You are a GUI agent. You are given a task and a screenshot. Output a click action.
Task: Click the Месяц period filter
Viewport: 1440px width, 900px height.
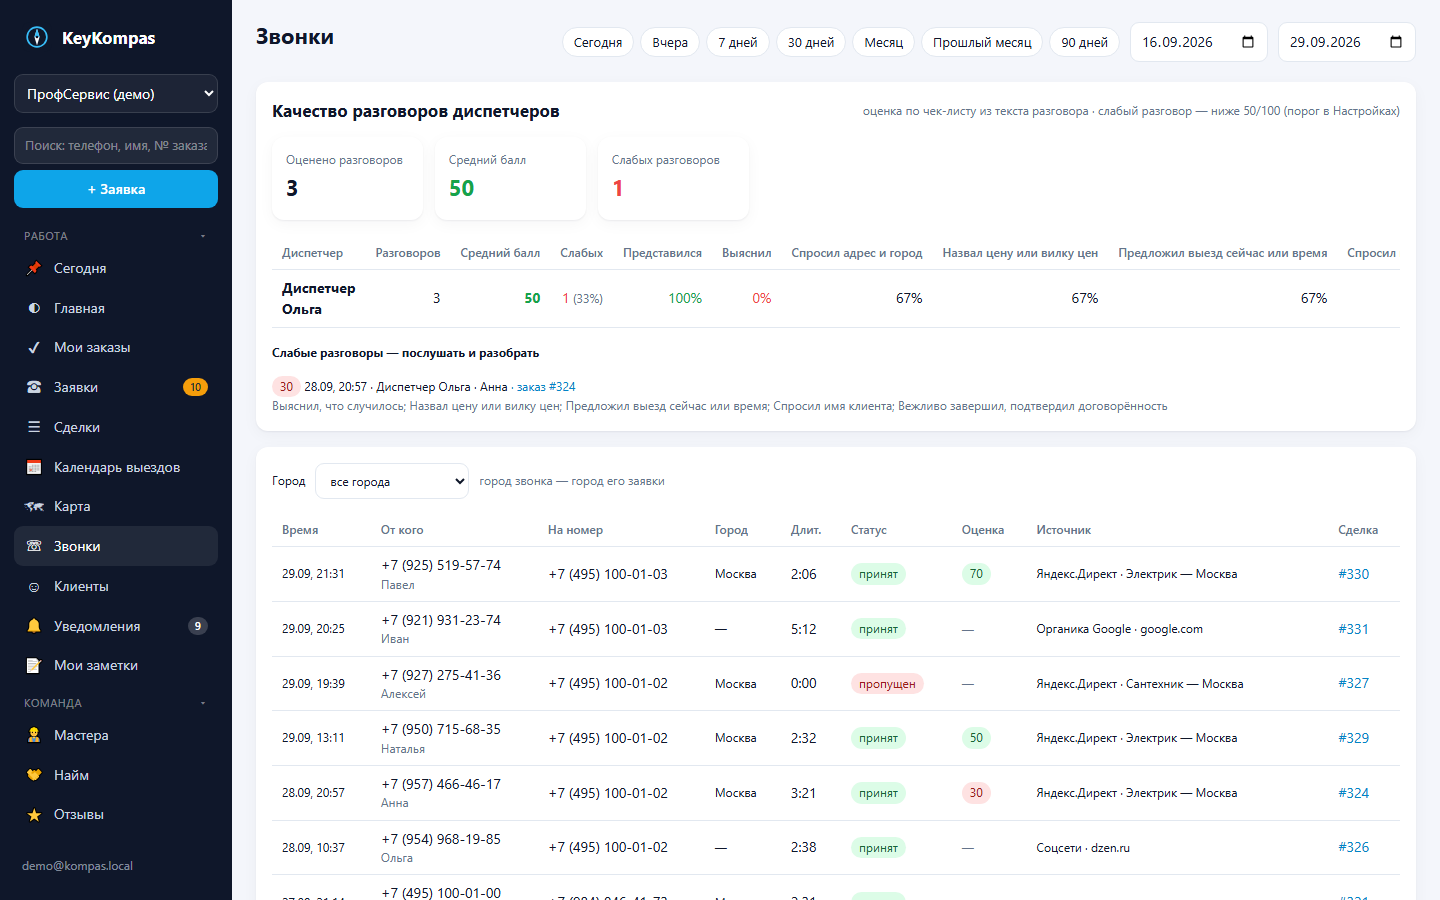click(884, 42)
